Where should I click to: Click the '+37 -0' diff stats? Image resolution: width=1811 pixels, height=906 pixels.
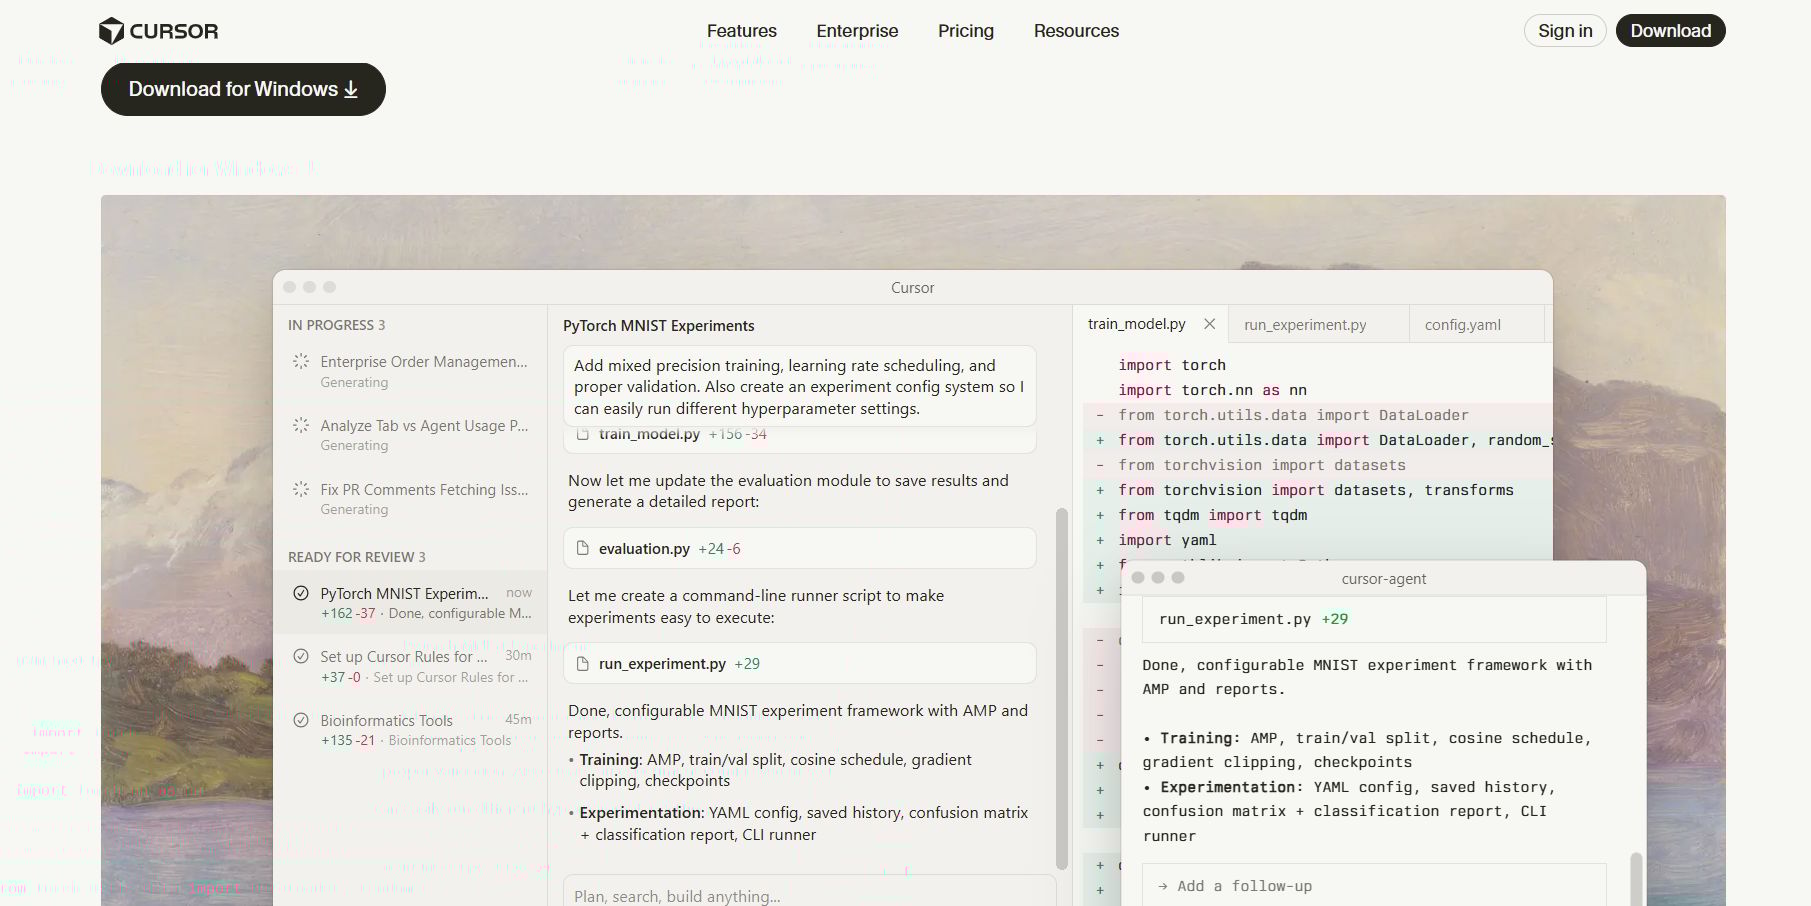pos(341,677)
